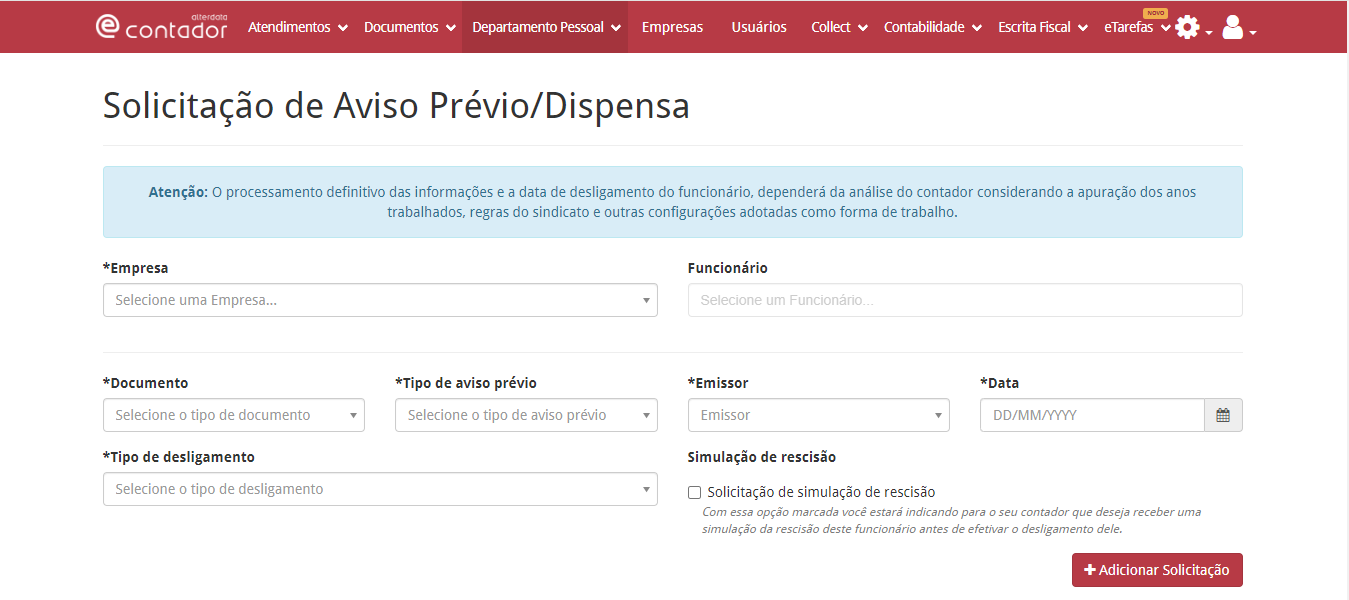Screen dimensions: 1349x600
Task: Click the page heading Solicitação de Aviso Prévio/Dispensa
Action: pos(396,105)
